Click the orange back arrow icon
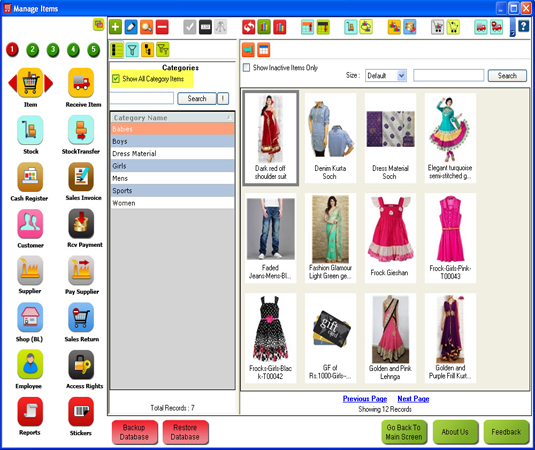 tap(248, 50)
